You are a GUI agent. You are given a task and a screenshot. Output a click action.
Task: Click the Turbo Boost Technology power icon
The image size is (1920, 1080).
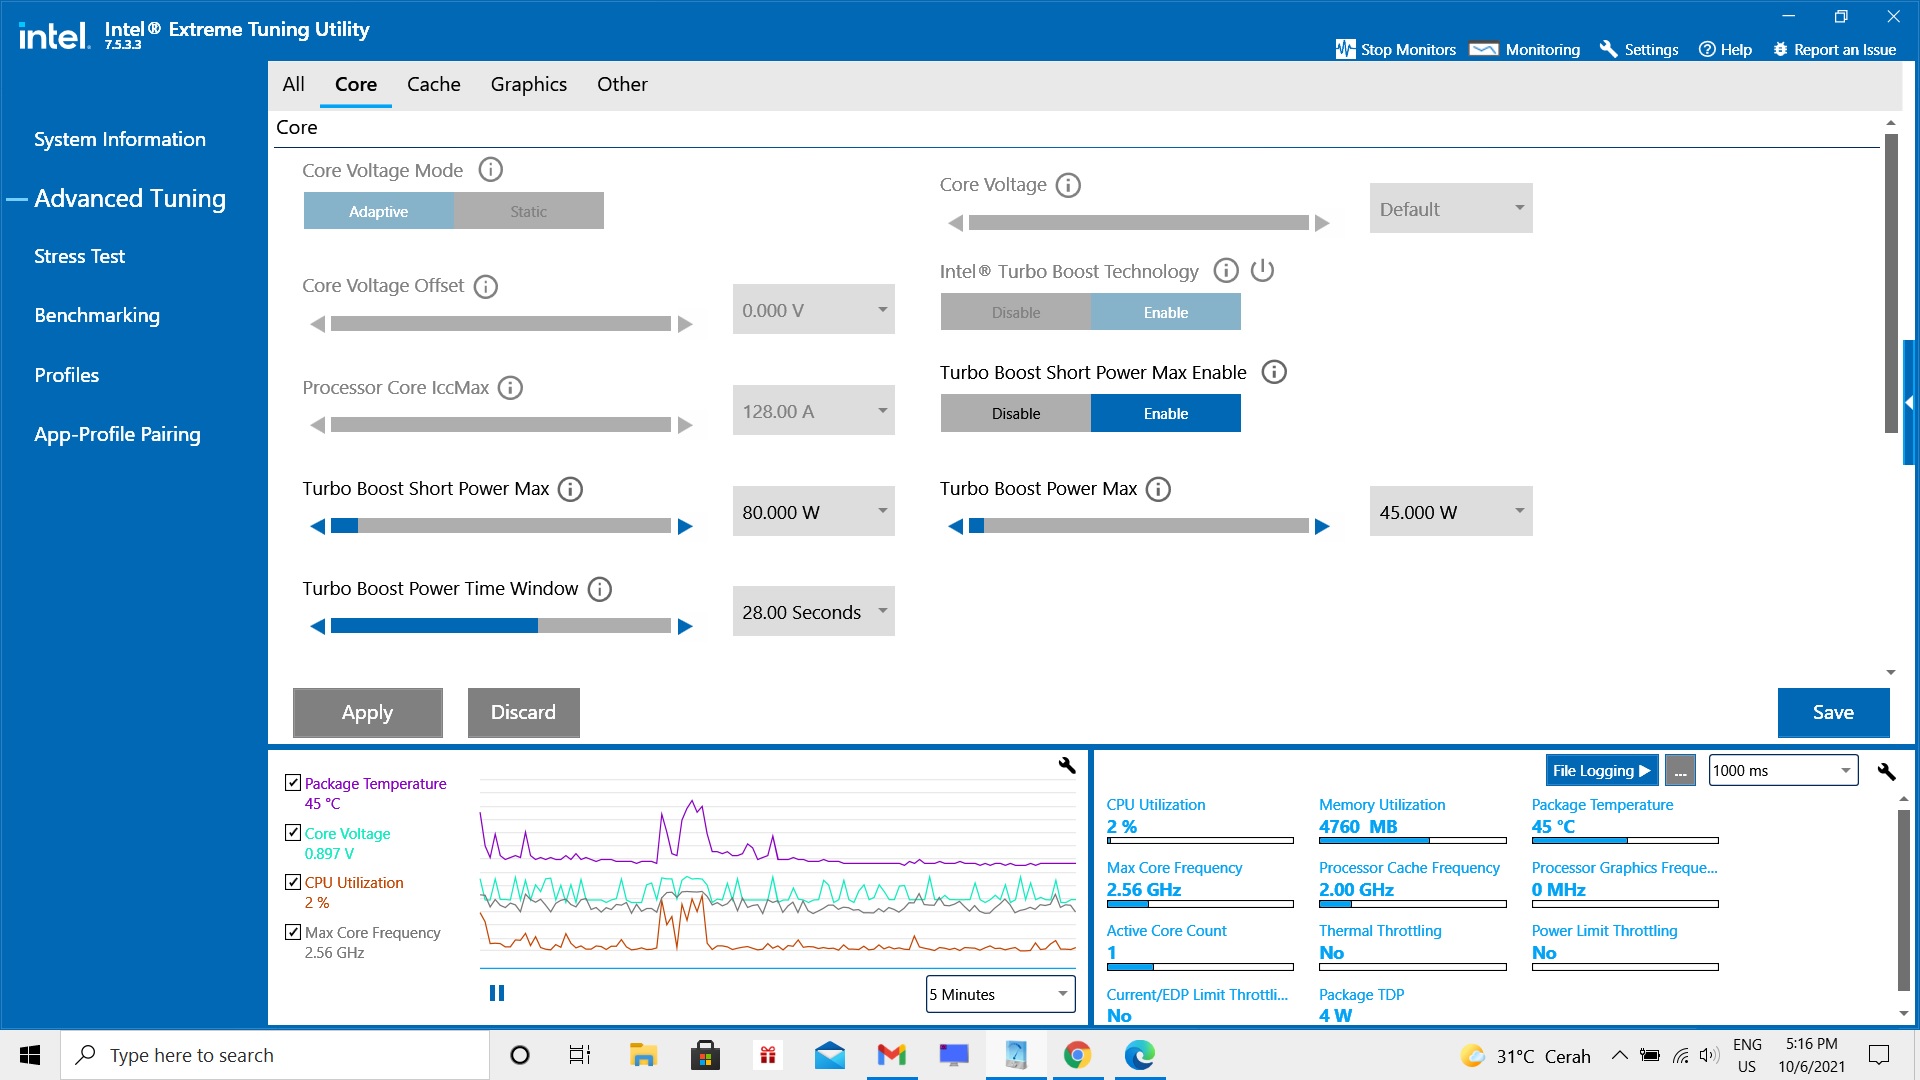coord(1262,271)
